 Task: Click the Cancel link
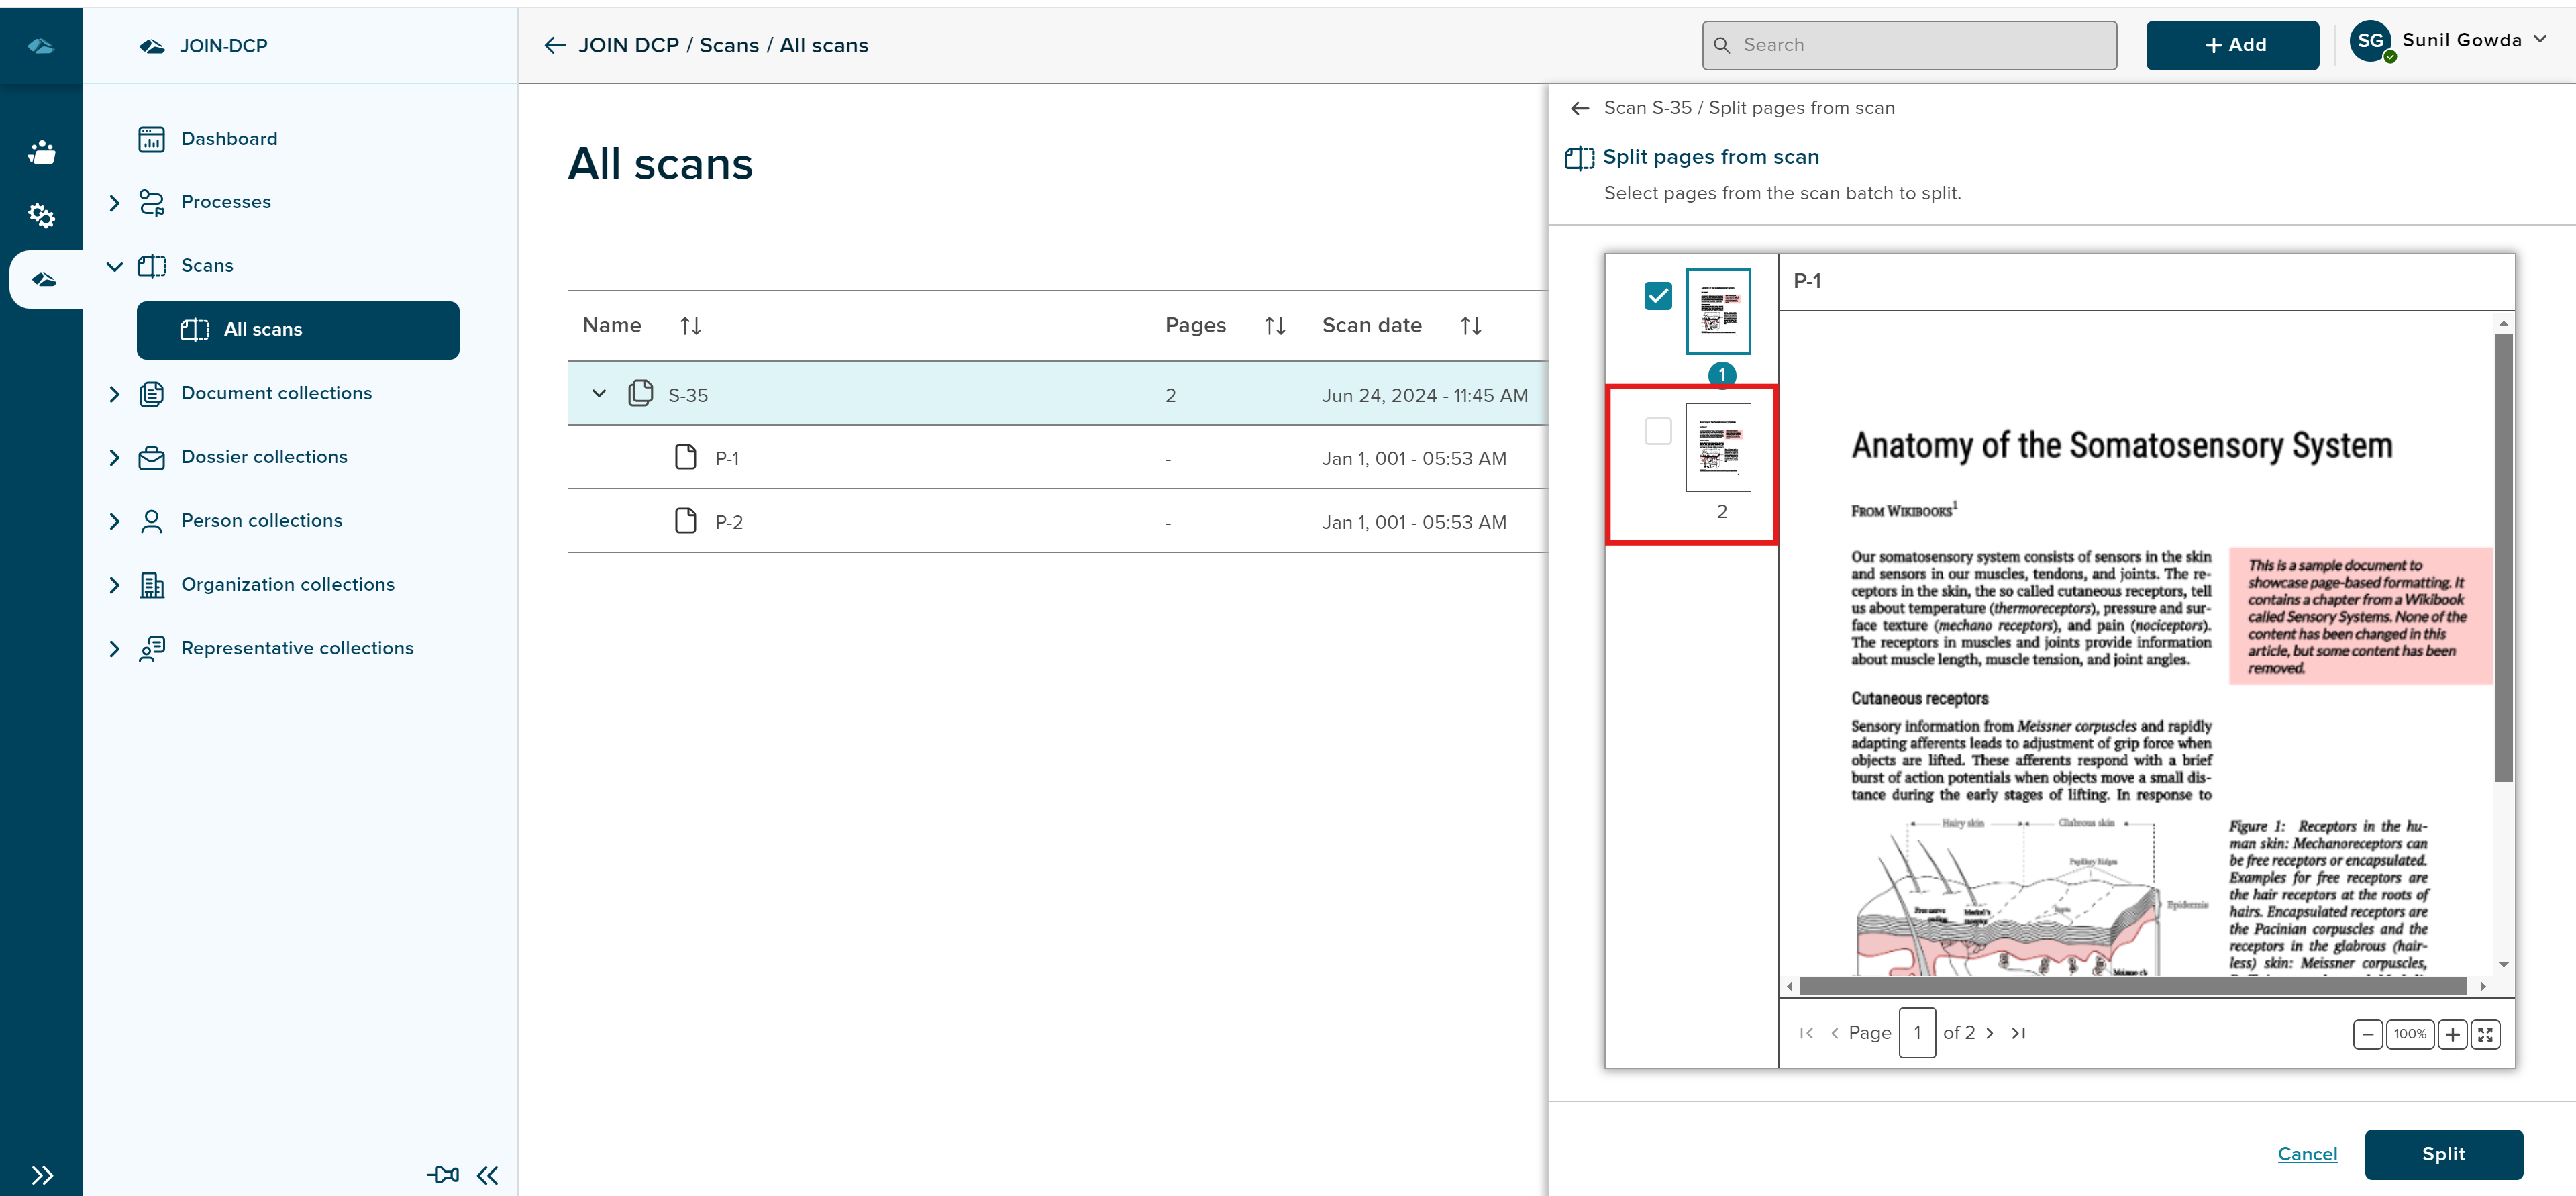click(2307, 1154)
